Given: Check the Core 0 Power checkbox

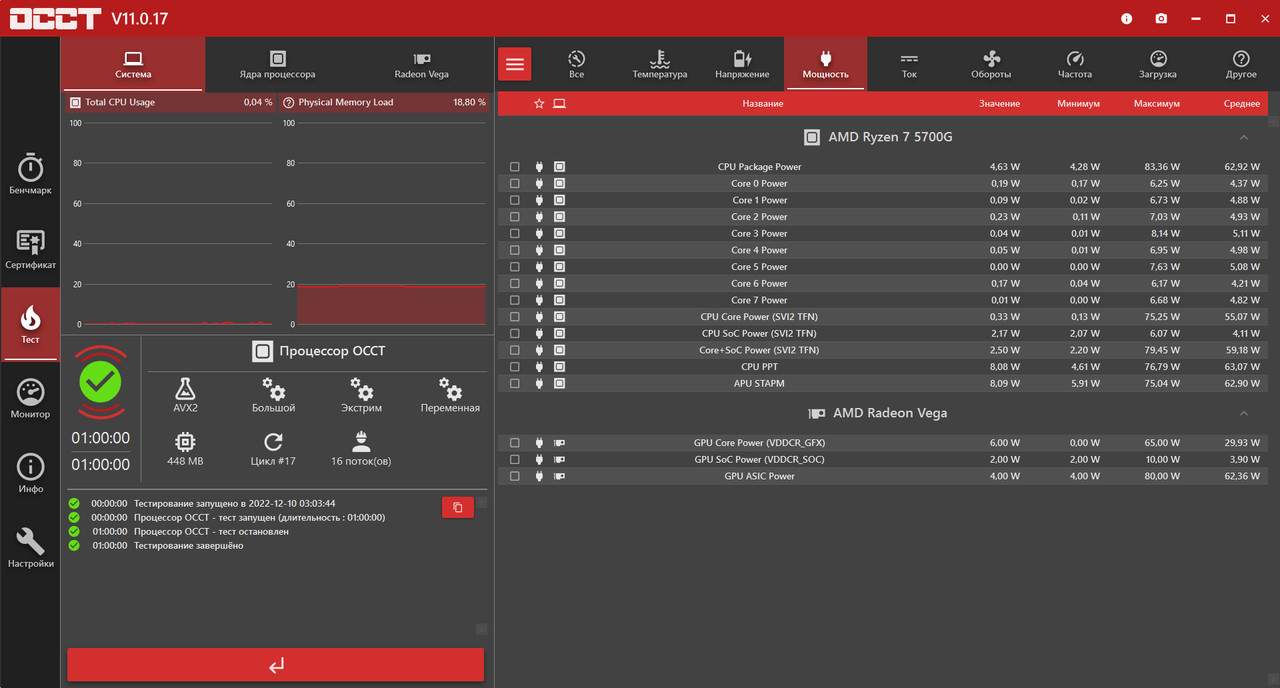Looking at the screenshot, I should 515,184.
